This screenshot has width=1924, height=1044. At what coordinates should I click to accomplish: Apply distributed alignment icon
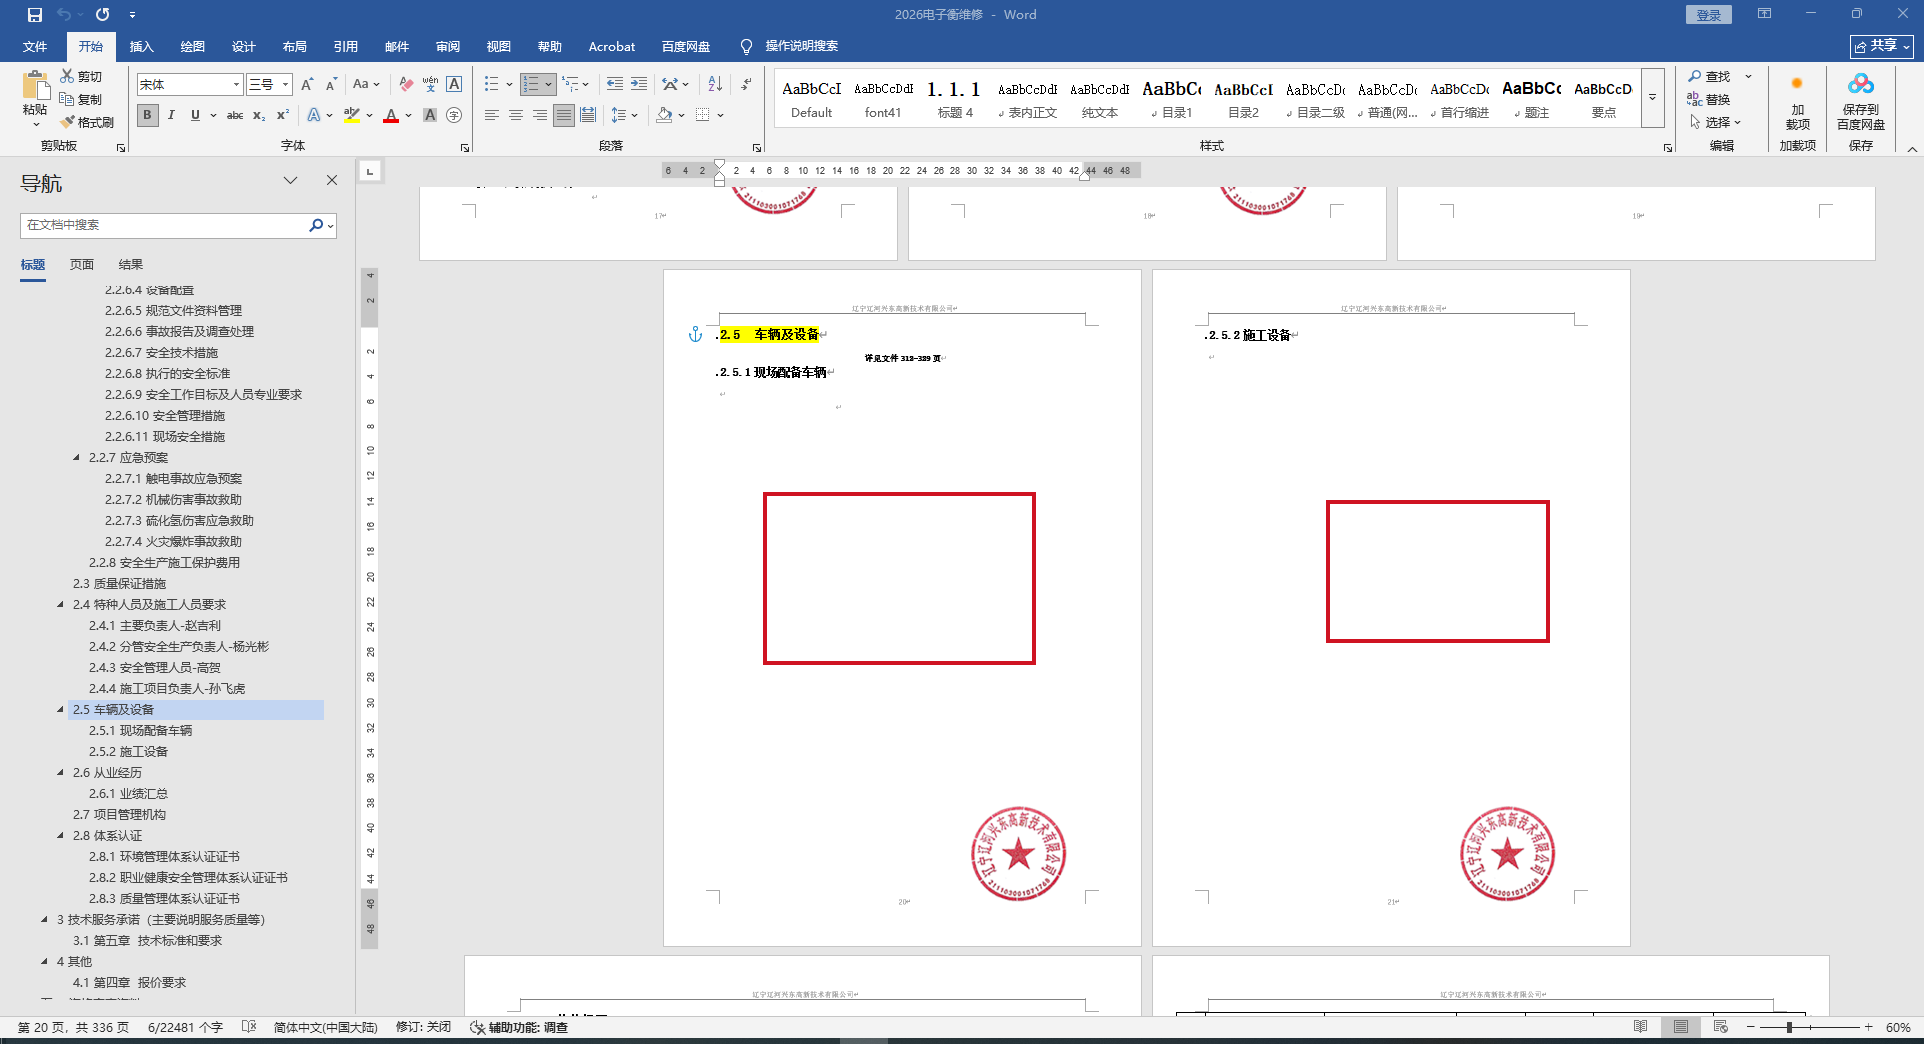[x=588, y=115]
